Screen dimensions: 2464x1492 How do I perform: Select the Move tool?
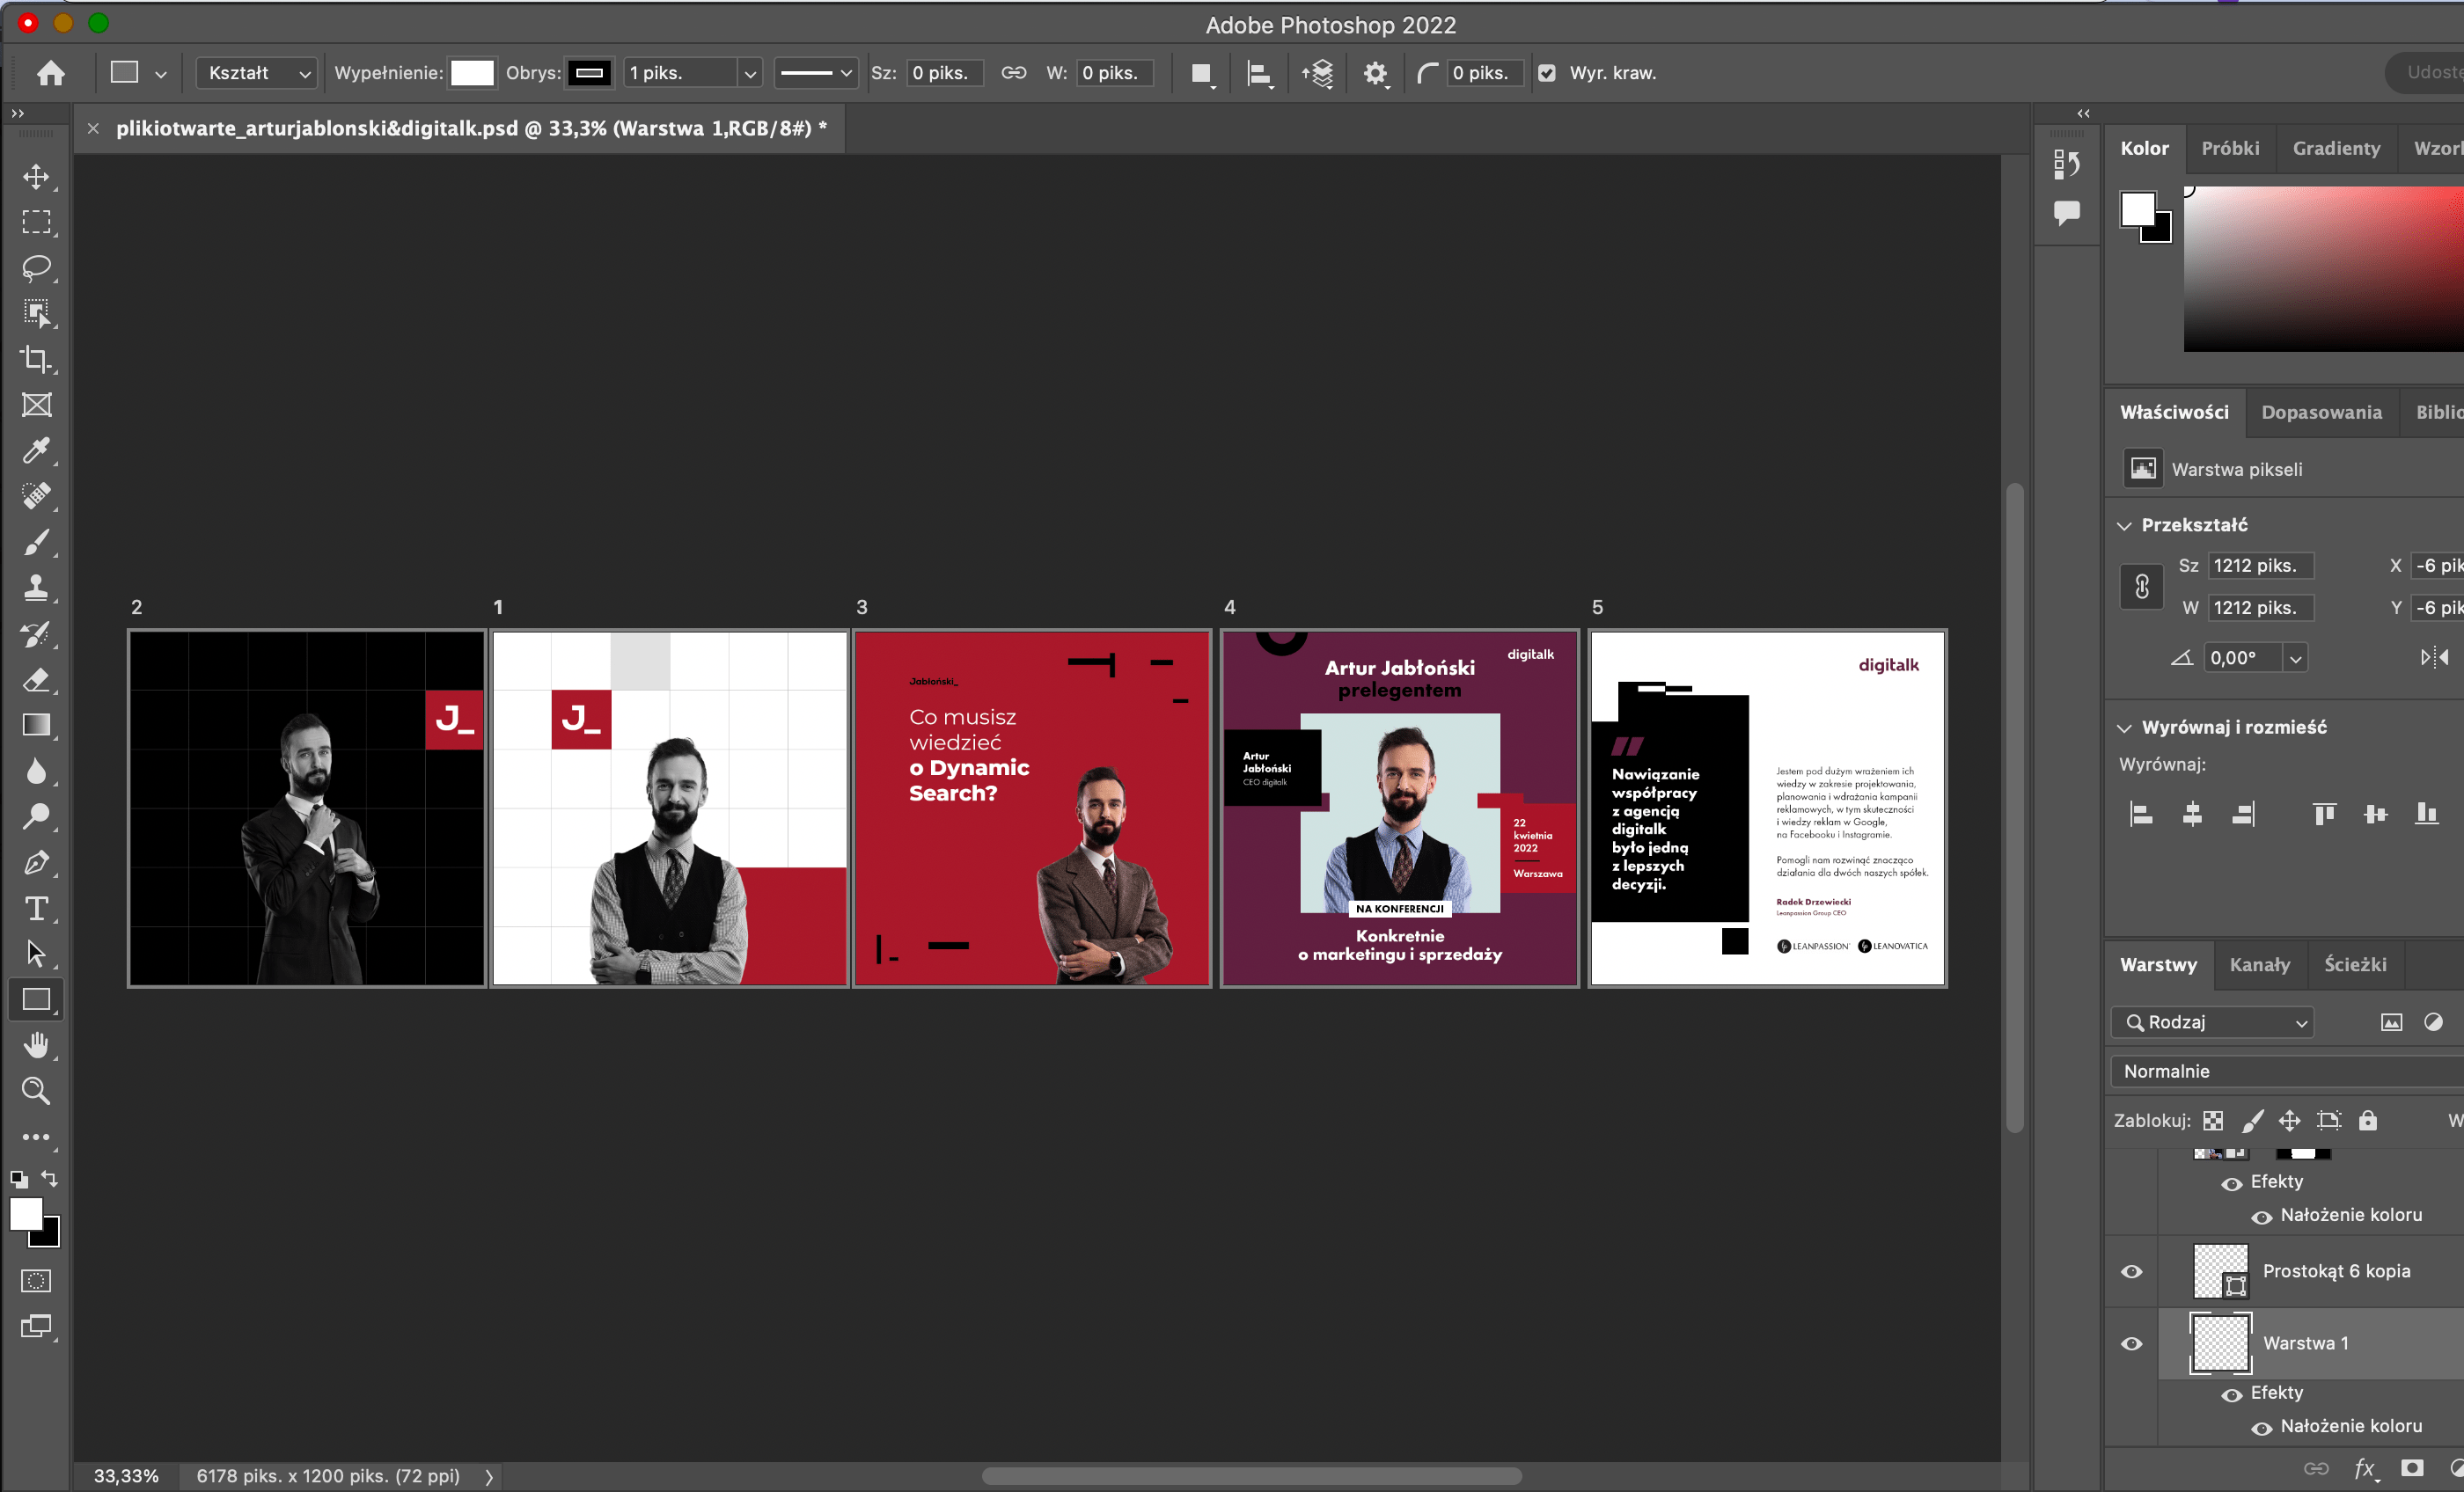tap(37, 177)
